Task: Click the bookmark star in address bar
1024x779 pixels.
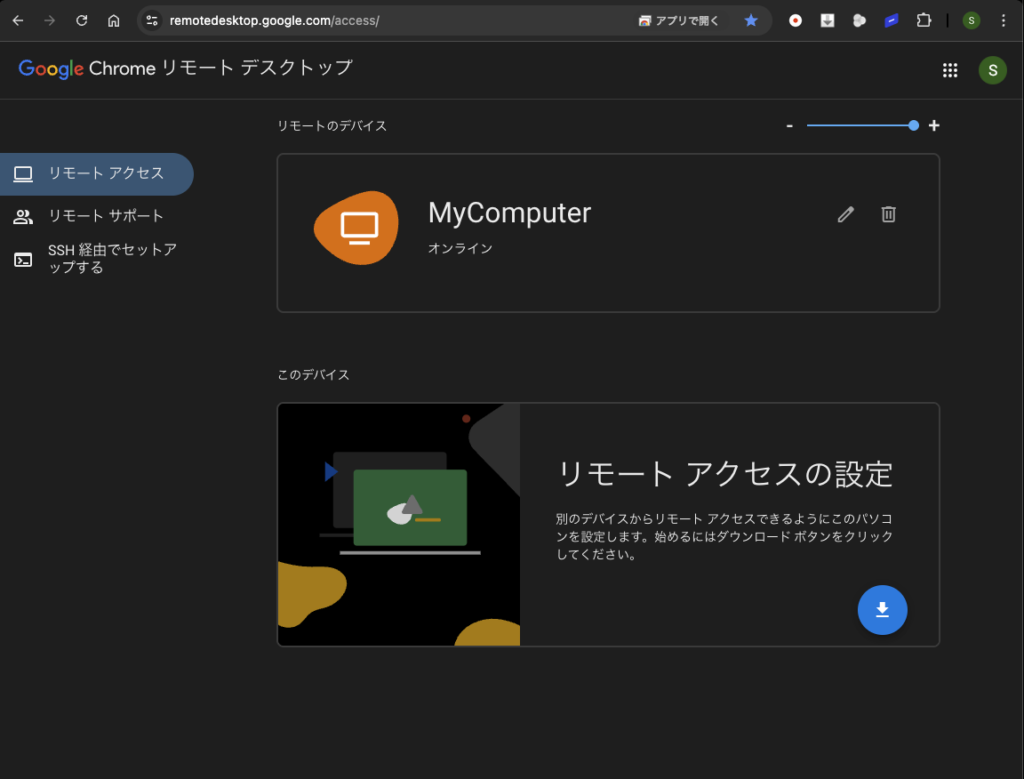Action: tap(751, 20)
